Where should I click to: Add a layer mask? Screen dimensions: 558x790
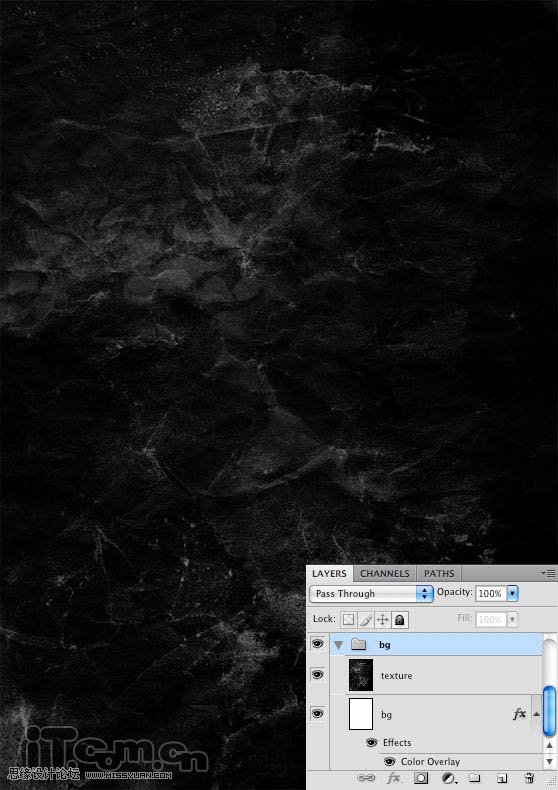[x=421, y=778]
